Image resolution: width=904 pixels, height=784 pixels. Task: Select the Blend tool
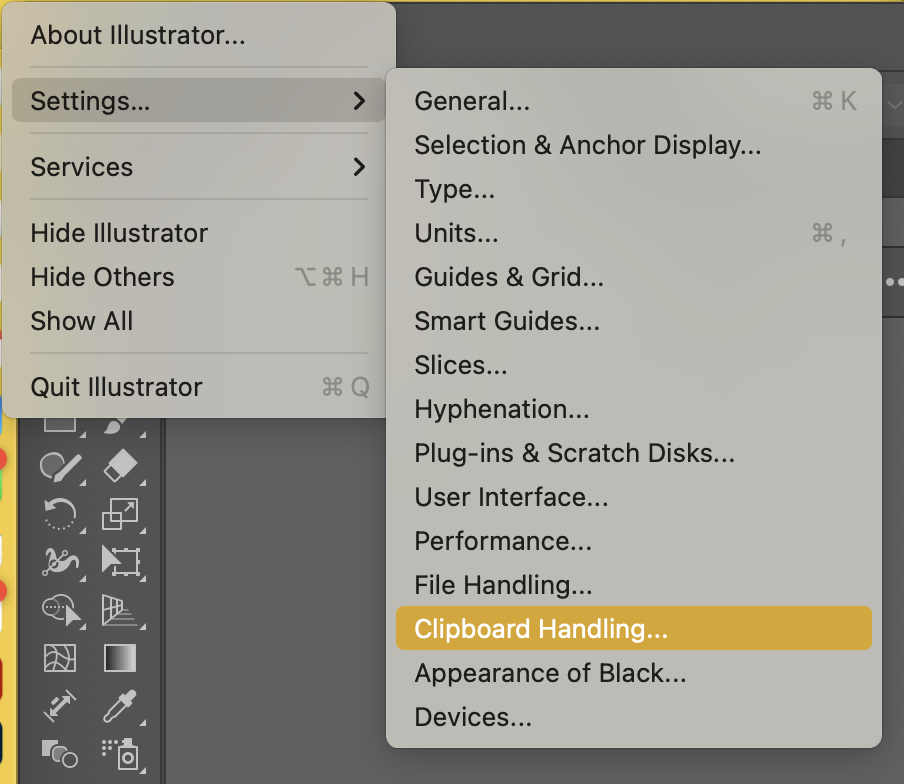click(x=60, y=753)
